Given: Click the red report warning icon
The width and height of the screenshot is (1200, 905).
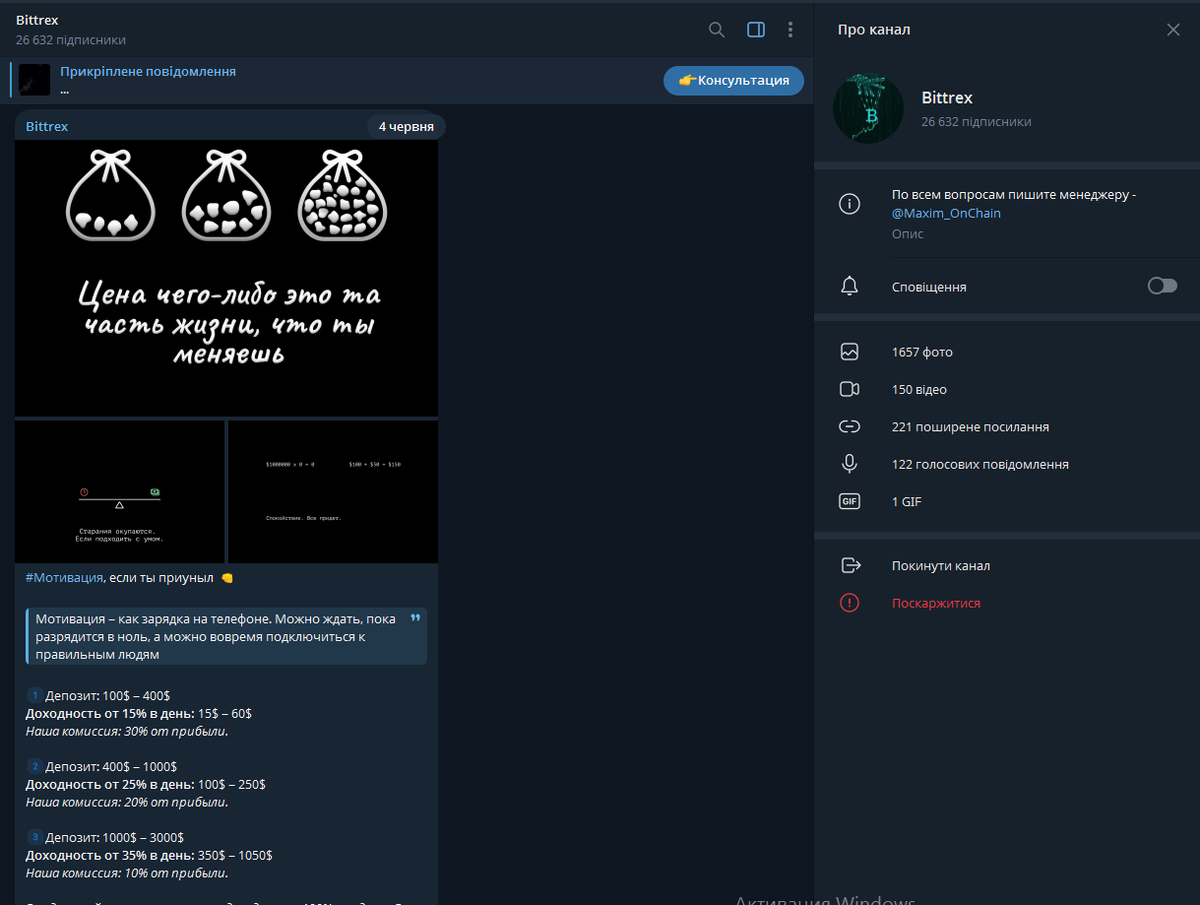Looking at the screenshot, I should (x=849, y=603).
